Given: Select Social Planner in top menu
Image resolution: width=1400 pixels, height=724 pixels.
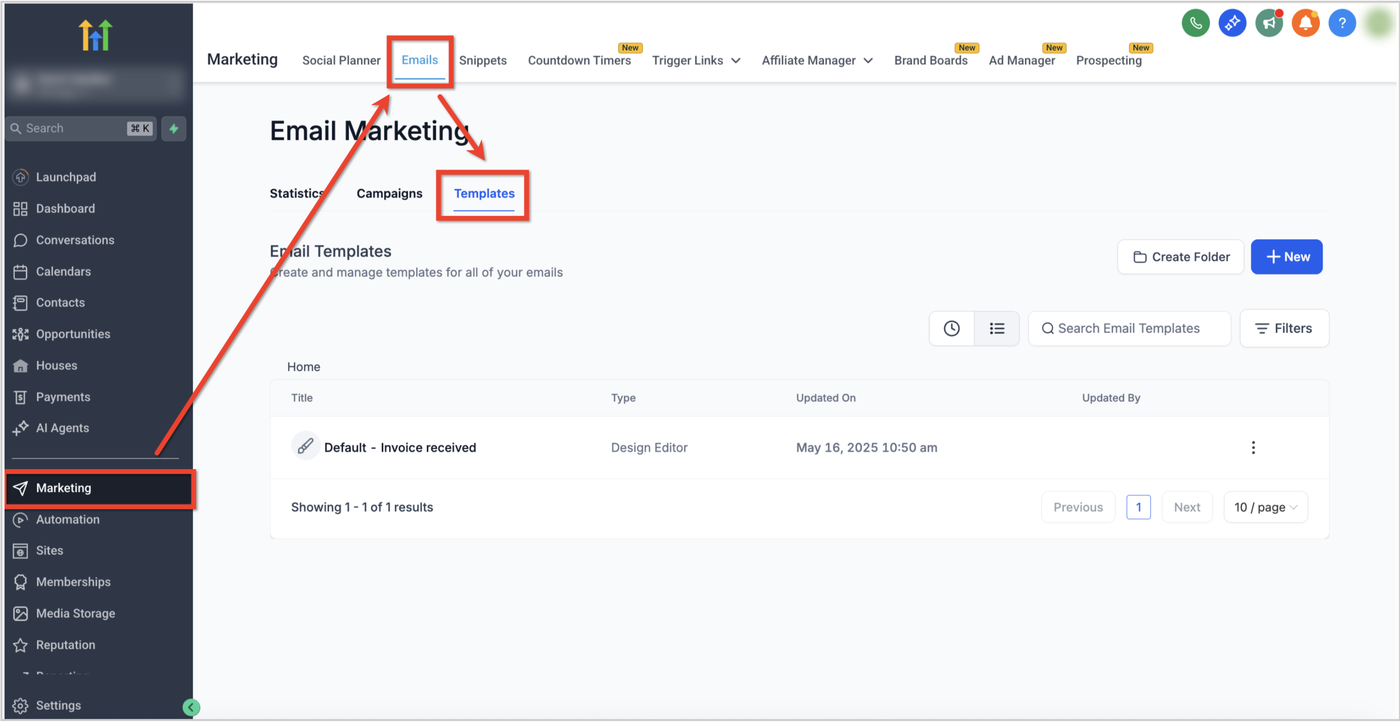Looking at the screenshot, I should click(341, 61).
